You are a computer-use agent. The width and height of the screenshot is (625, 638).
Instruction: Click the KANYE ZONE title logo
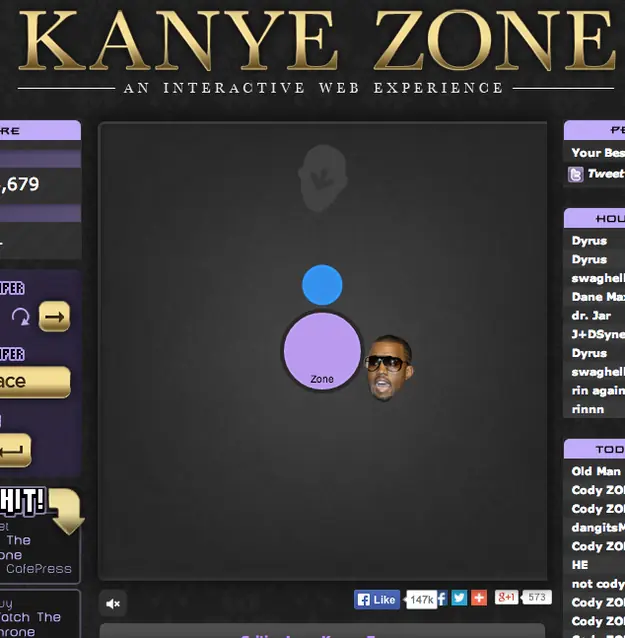point(316,40)
